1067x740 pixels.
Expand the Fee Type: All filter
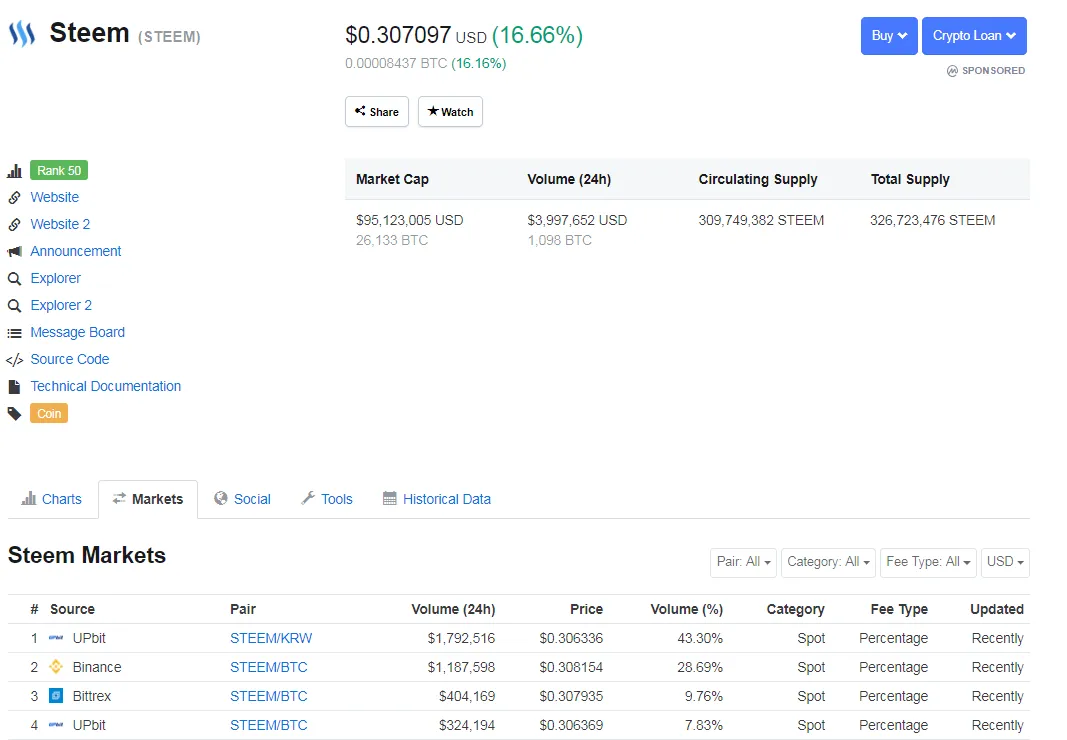click(928, 562)
